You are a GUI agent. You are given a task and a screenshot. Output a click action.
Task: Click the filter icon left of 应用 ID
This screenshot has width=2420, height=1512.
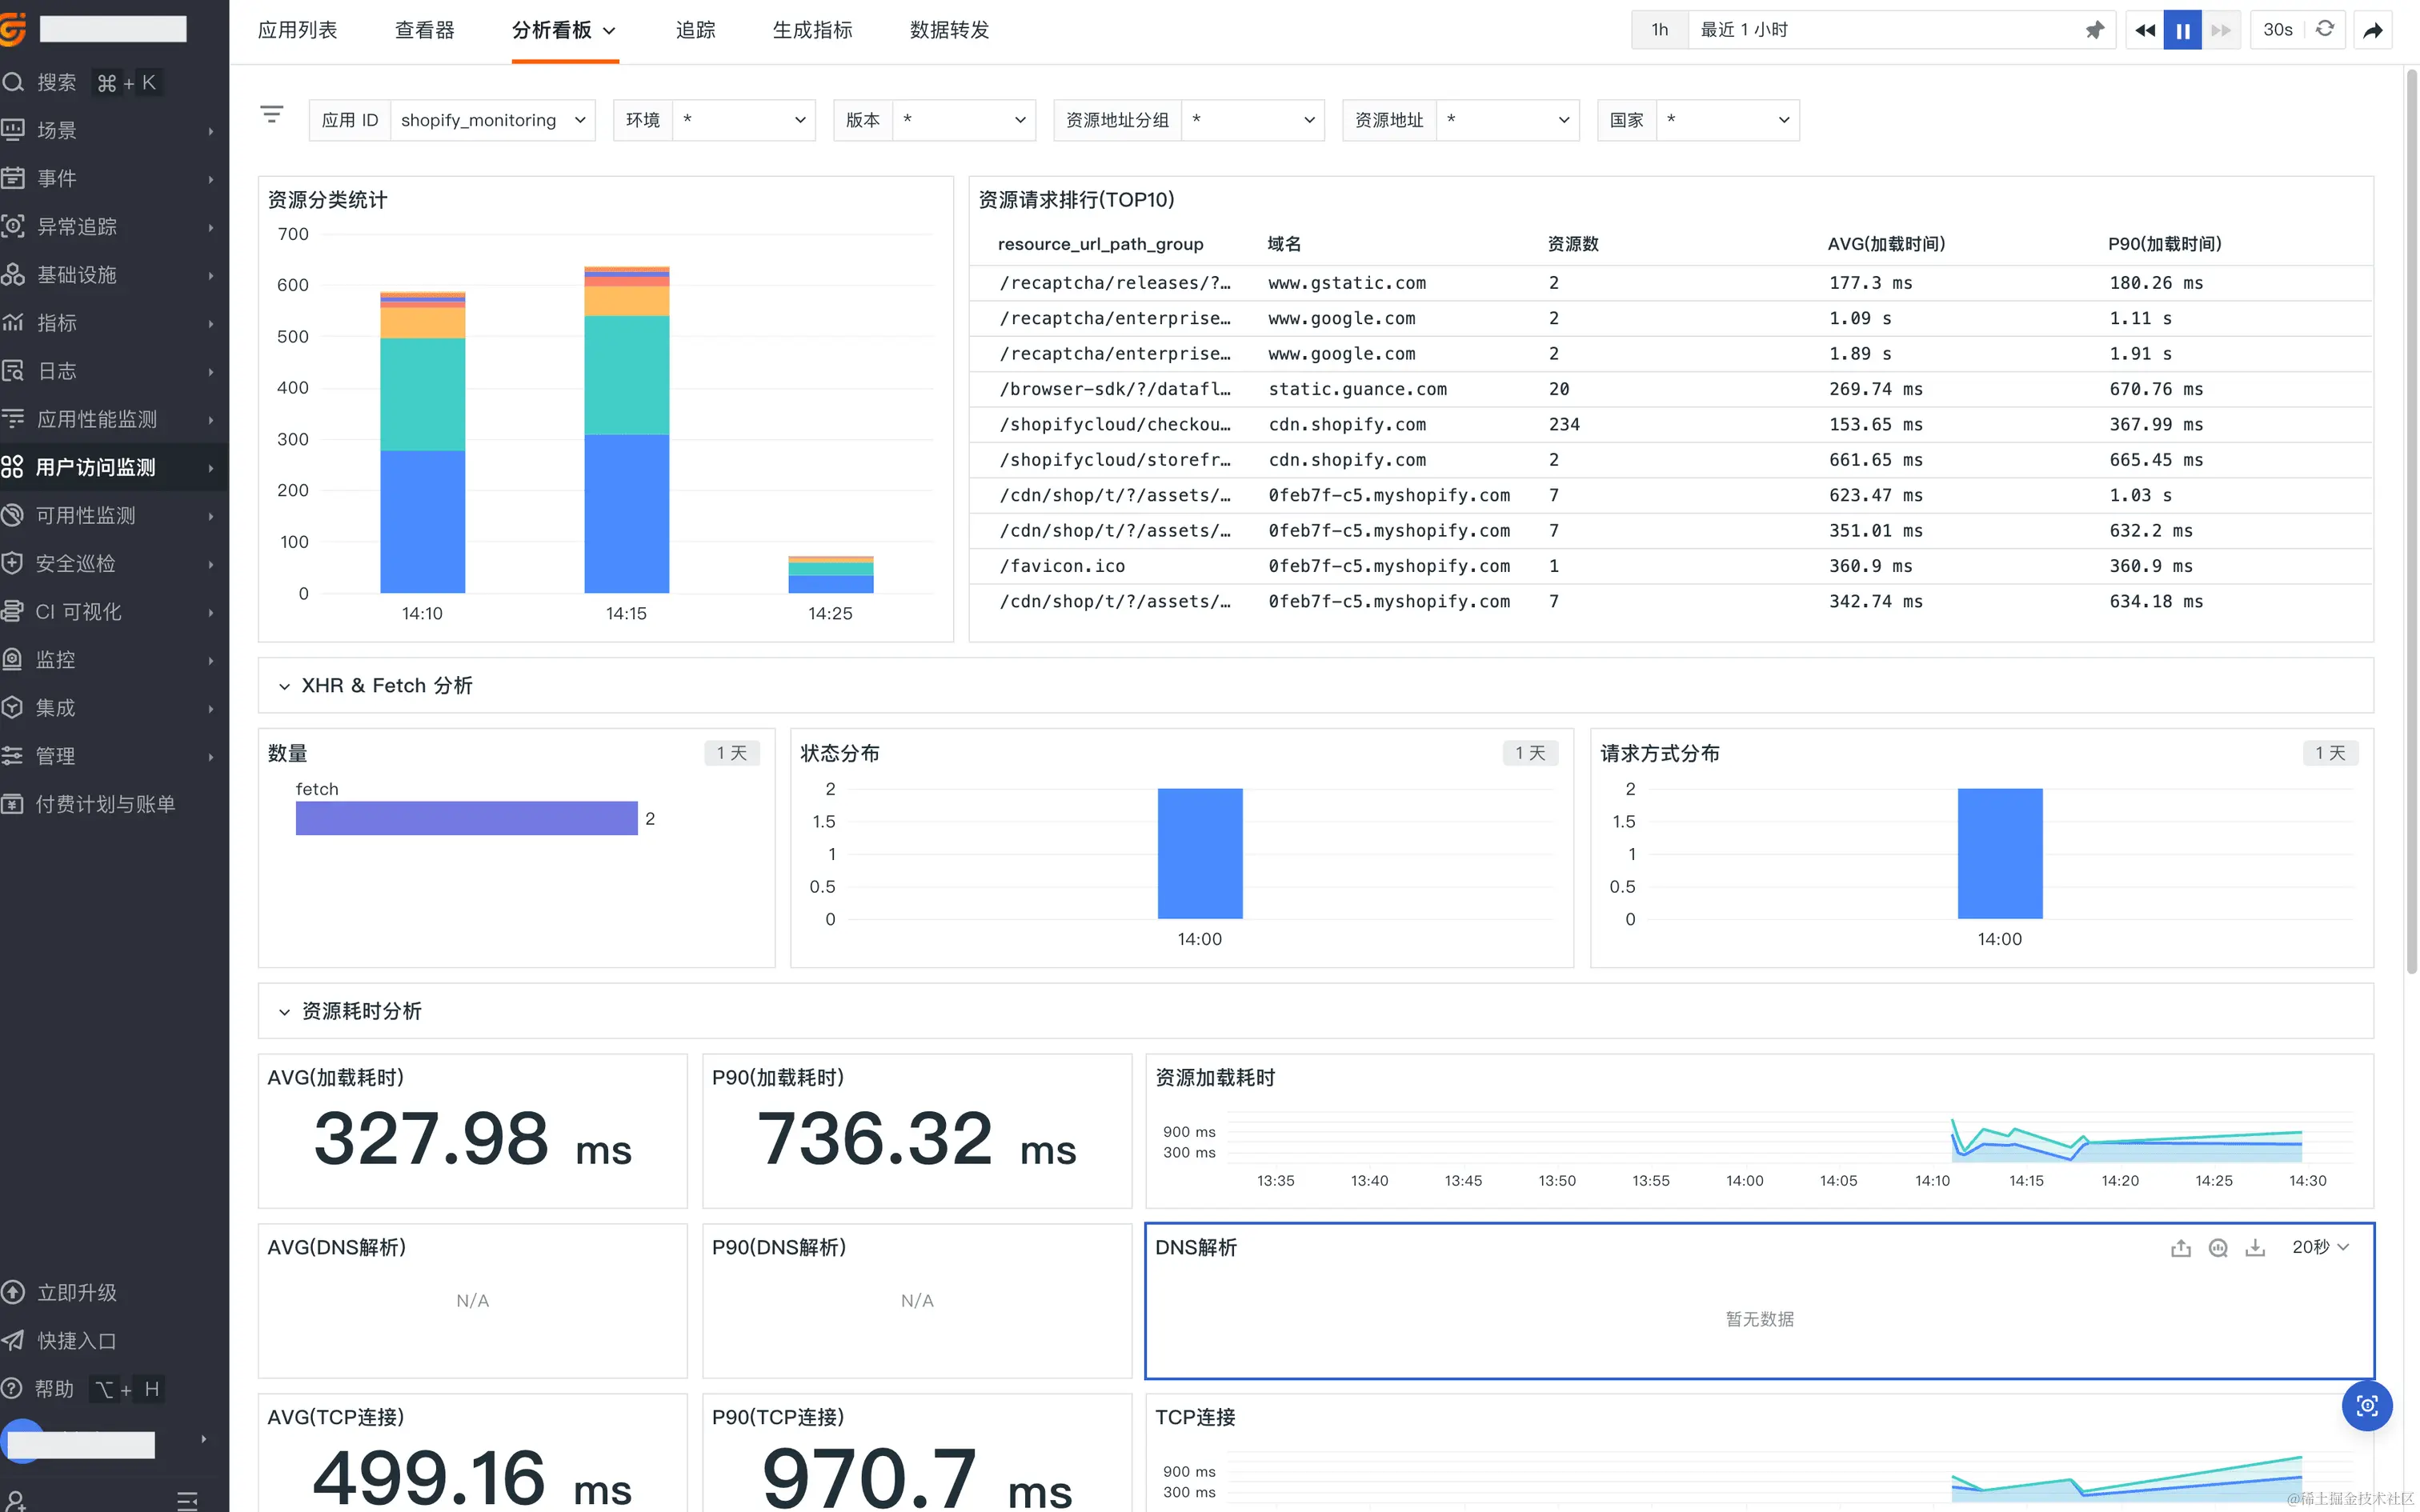[271, 115]
